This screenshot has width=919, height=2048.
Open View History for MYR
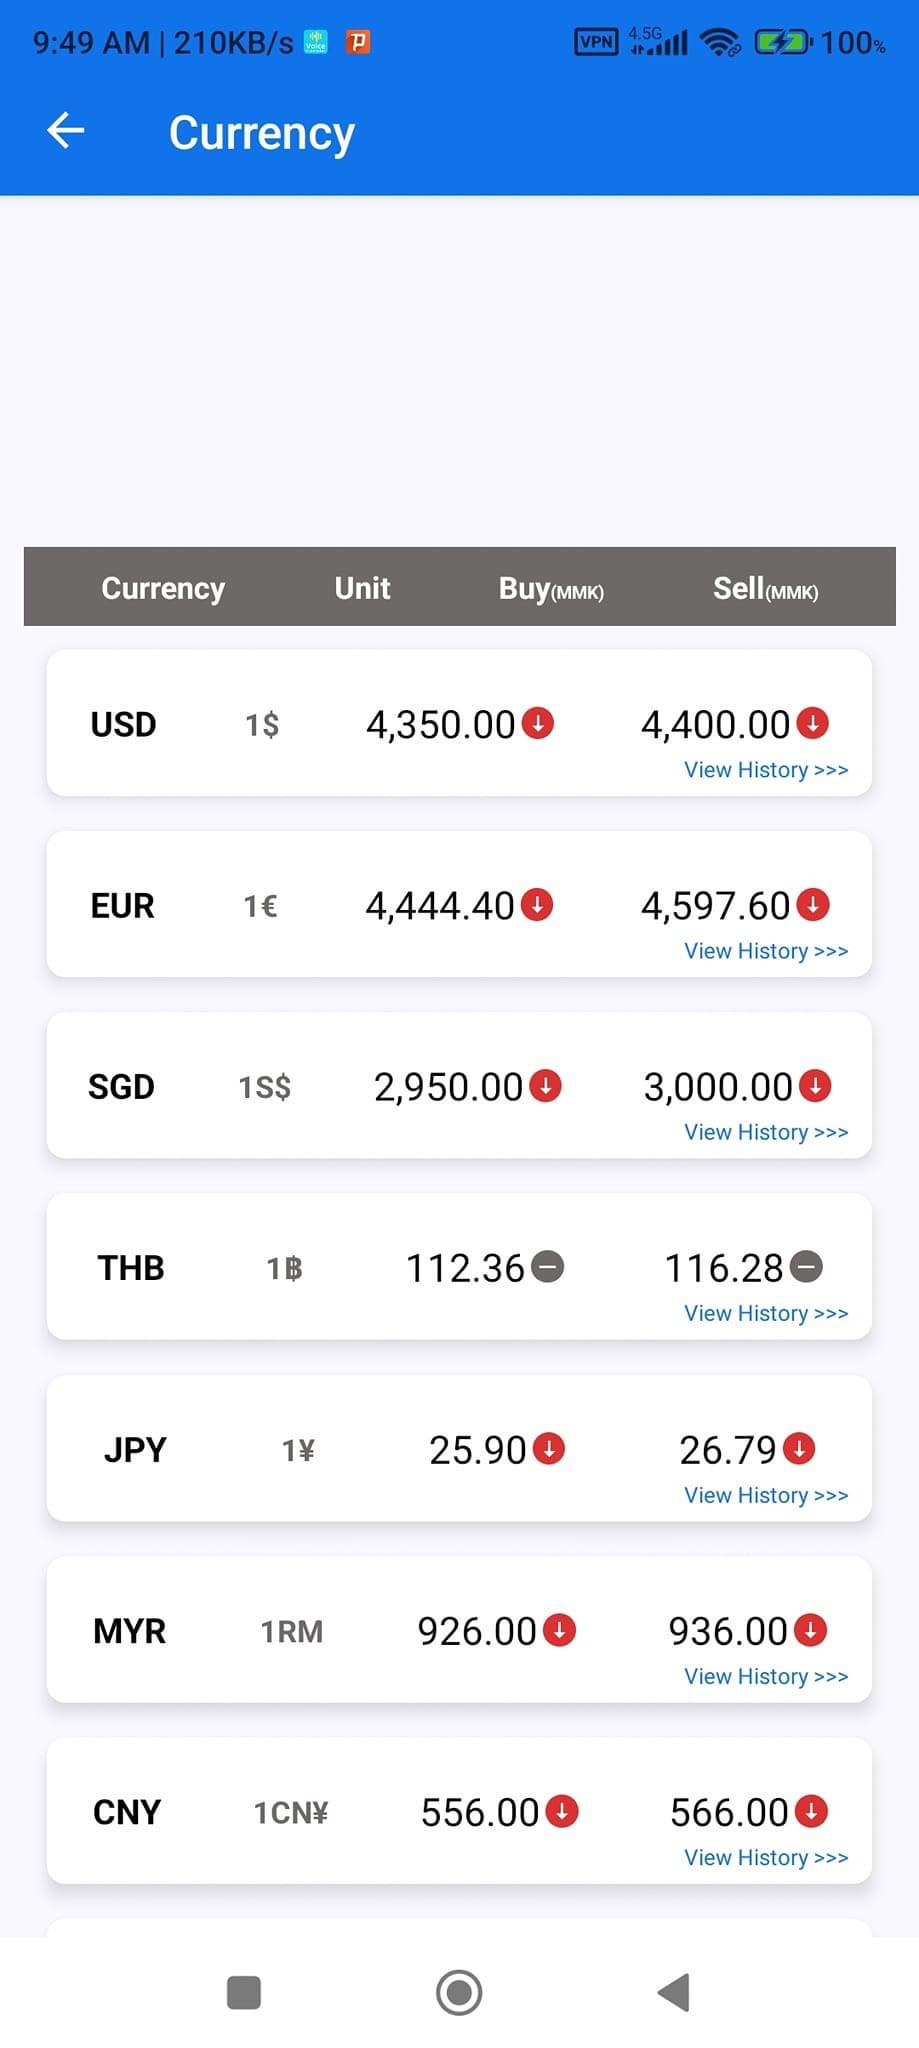click(x=766, y=1676)
